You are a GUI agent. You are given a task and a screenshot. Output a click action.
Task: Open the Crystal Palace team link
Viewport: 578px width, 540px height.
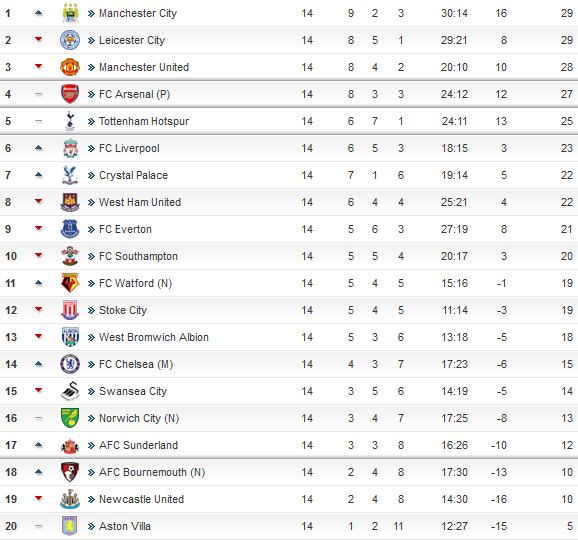pos(133,175)
